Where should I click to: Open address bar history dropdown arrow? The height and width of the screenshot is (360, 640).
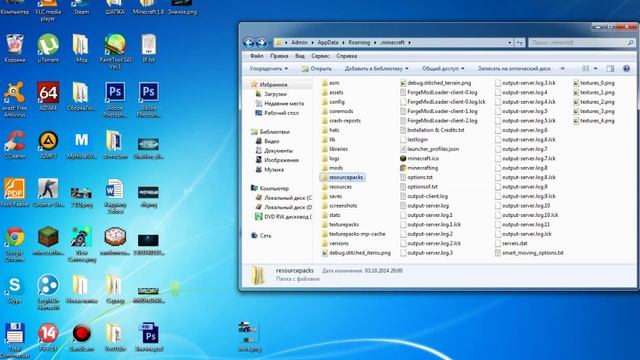click(x=509, y=42)
